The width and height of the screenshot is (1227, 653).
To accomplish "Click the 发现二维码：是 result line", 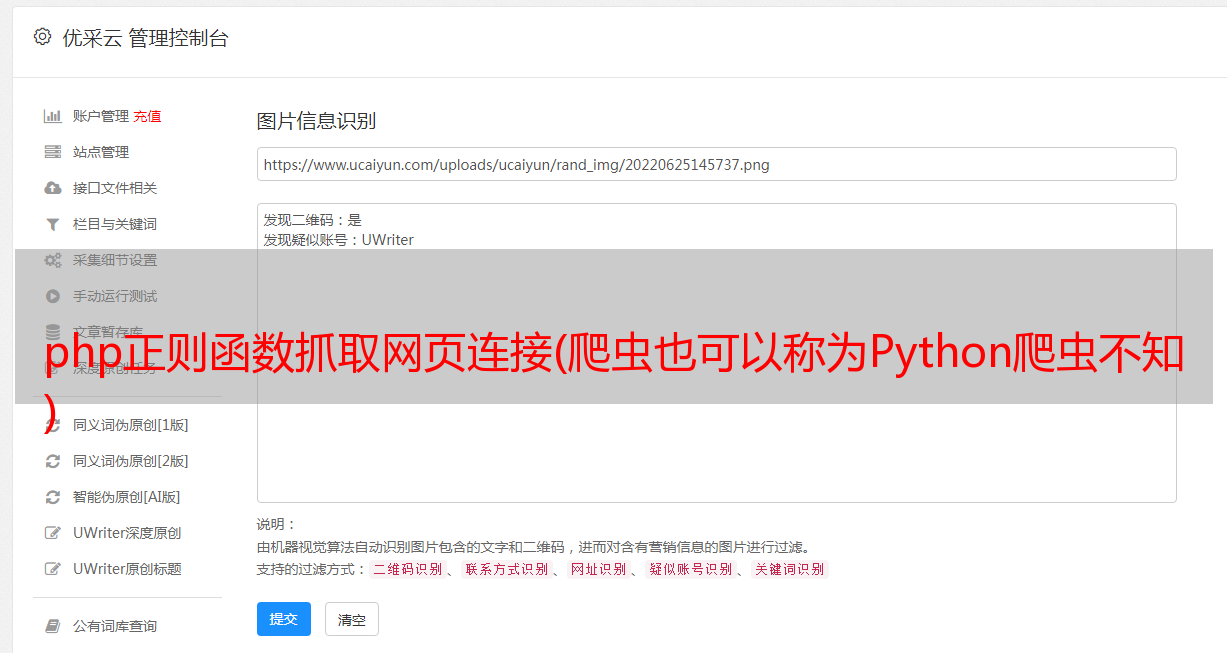I will pyautogui.click(x=313, y=220).
